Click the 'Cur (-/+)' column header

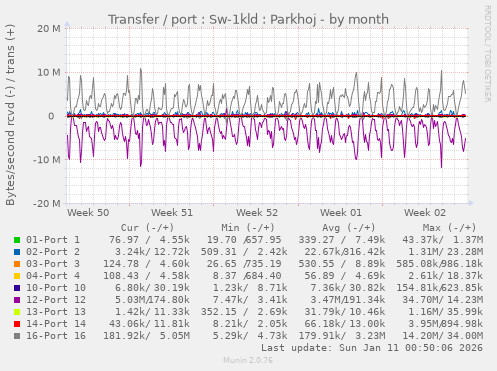tap(147, 228)
